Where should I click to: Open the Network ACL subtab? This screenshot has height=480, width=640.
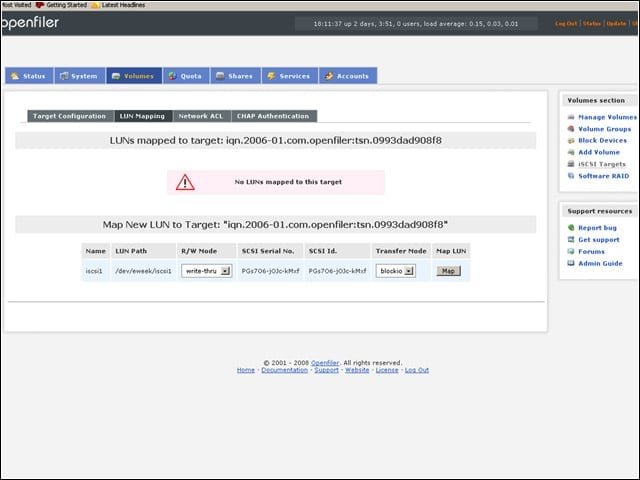click(x=201, y=116)
